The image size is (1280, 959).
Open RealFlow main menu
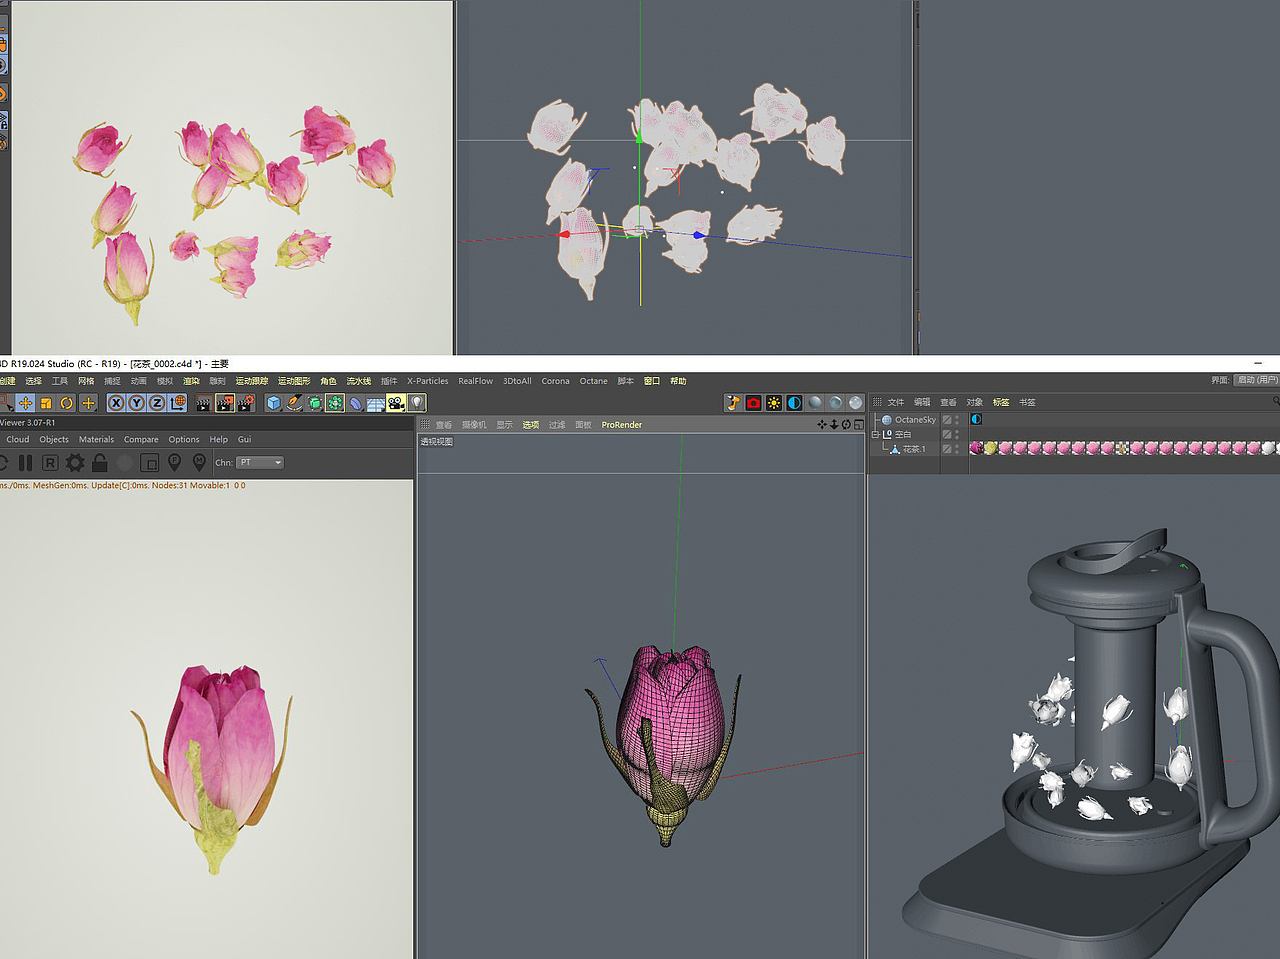476,381
